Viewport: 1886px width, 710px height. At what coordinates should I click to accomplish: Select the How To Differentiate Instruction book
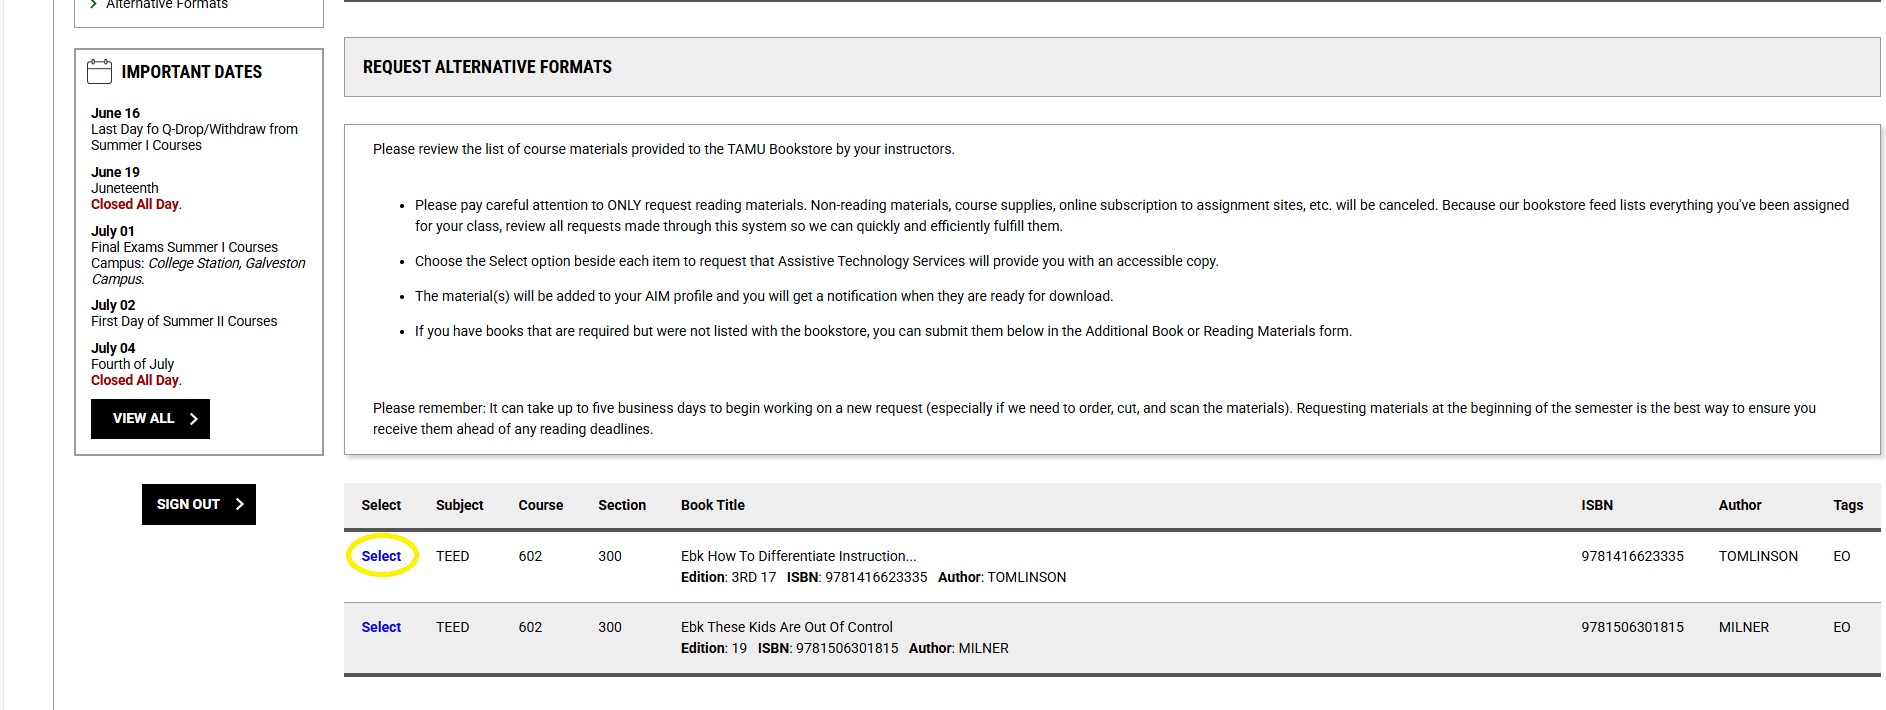tap(381, 556)
